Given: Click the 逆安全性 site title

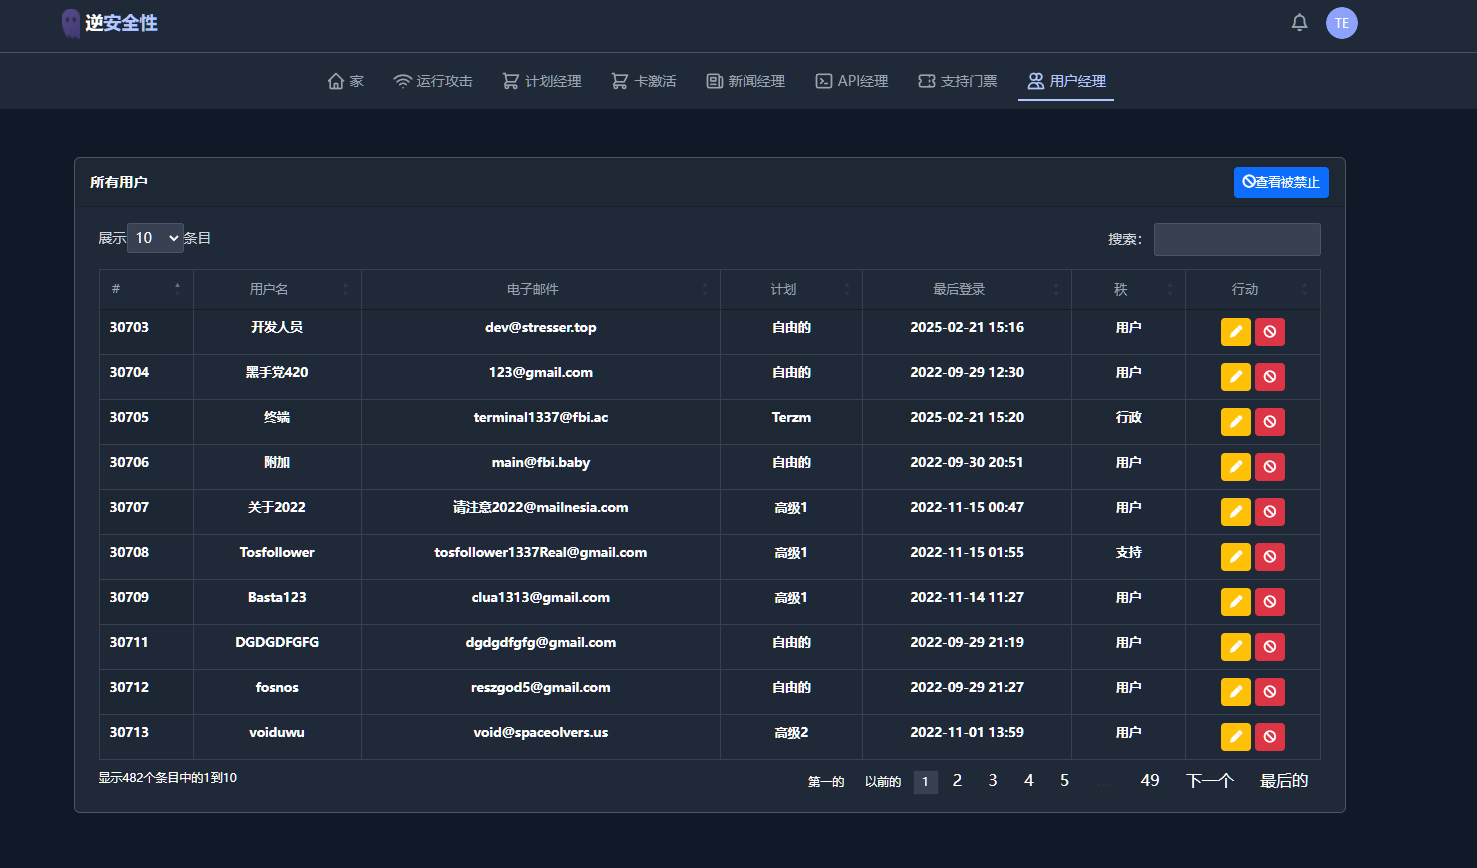Looking at the screenshot, I should (121, 23).
